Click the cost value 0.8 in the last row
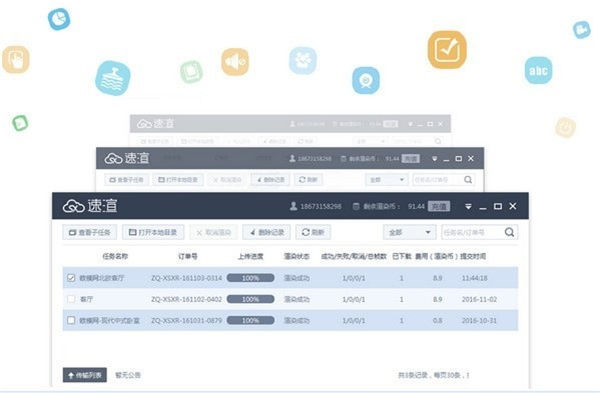600x393 pixels. click(438, 320)
